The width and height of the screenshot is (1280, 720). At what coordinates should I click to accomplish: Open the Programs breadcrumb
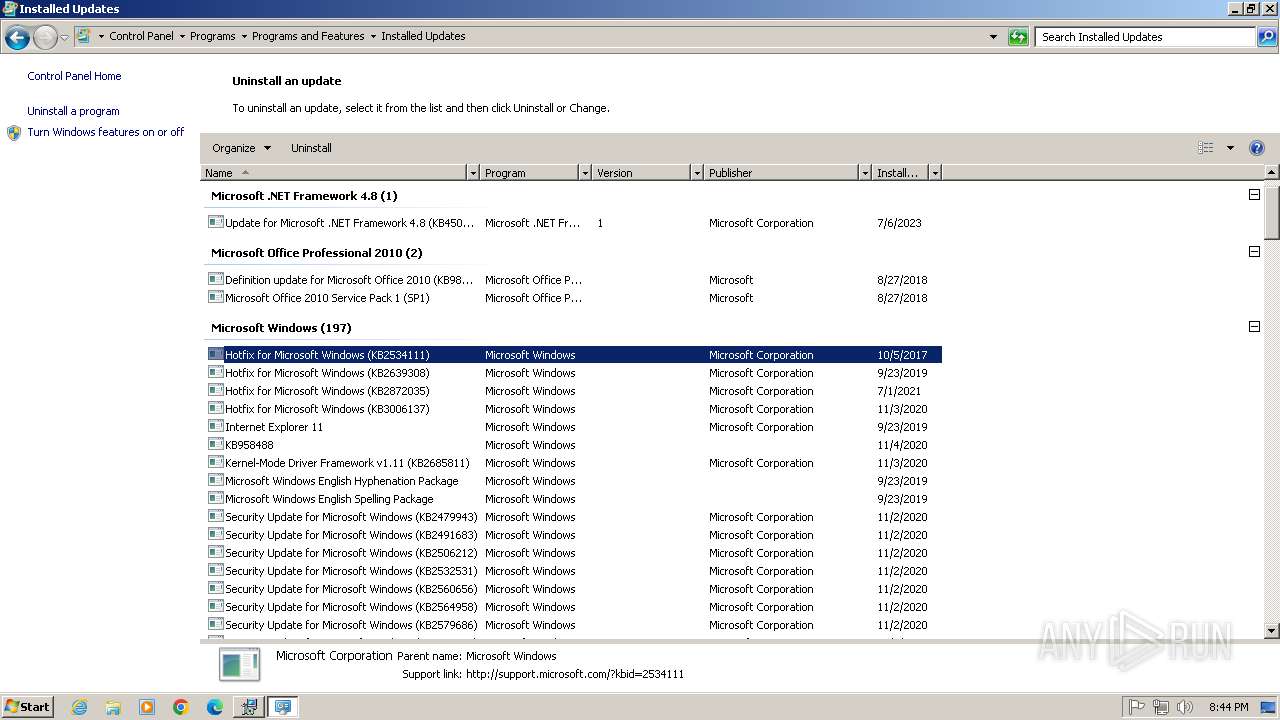tap(213, 36)
